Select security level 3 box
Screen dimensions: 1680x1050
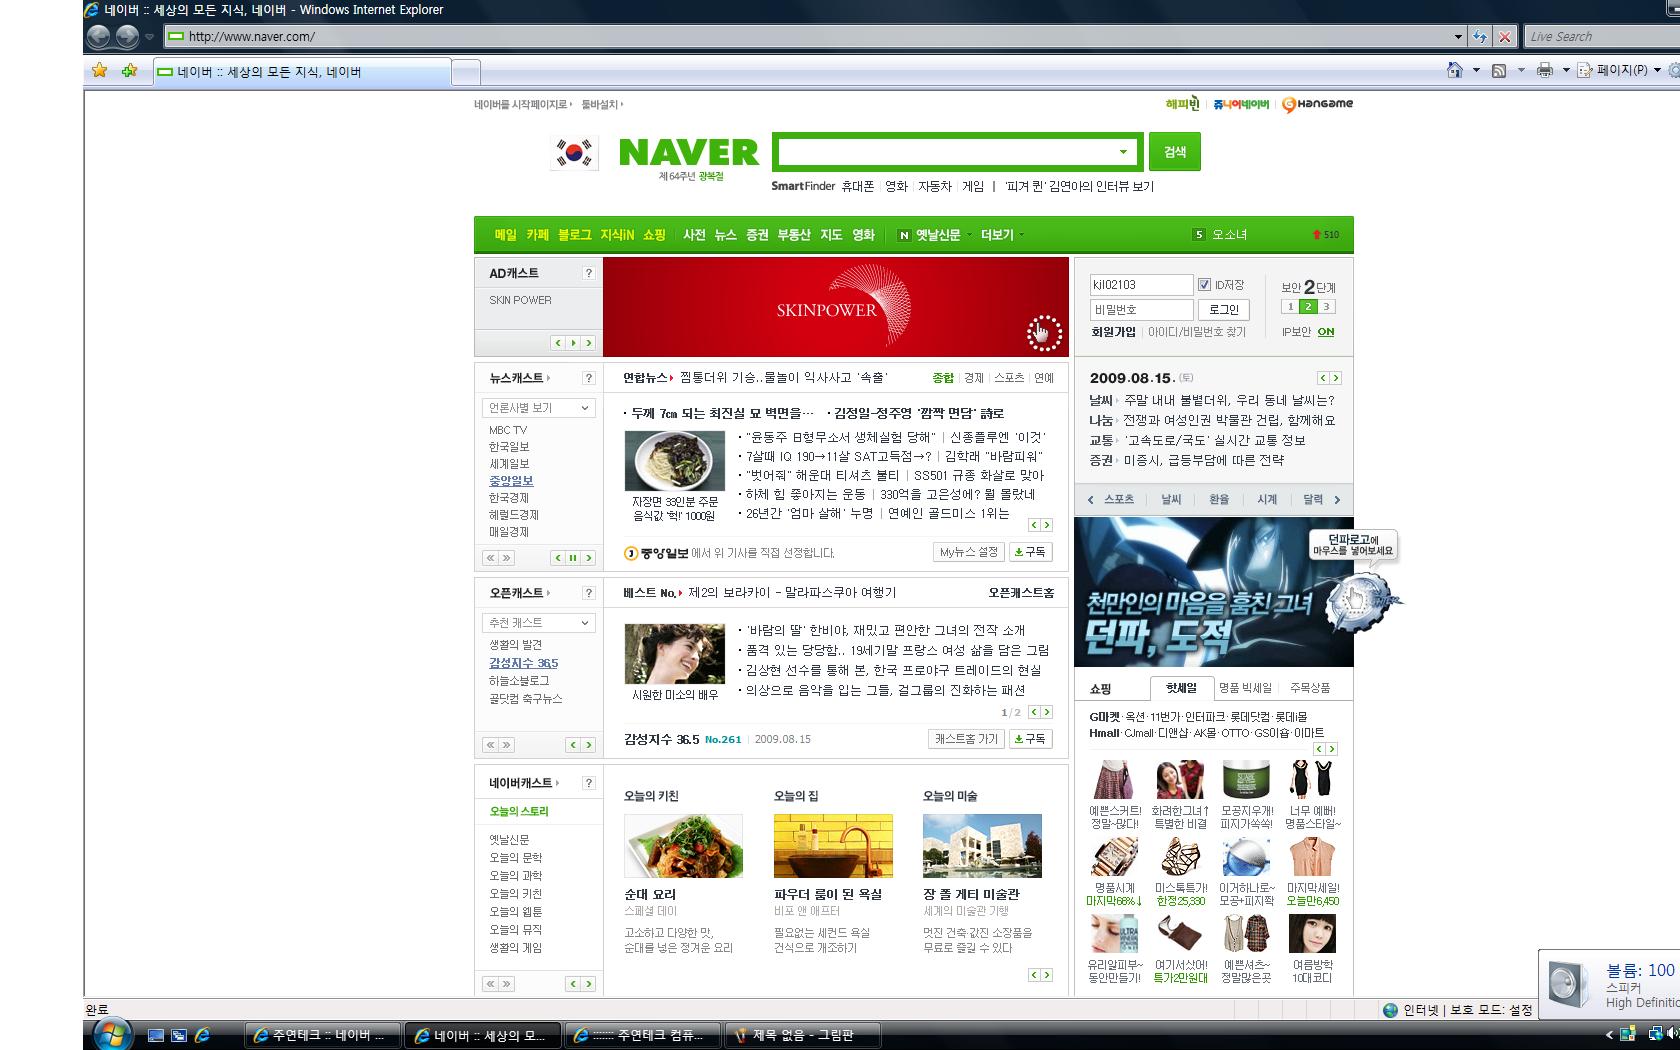pos(1326,307)
